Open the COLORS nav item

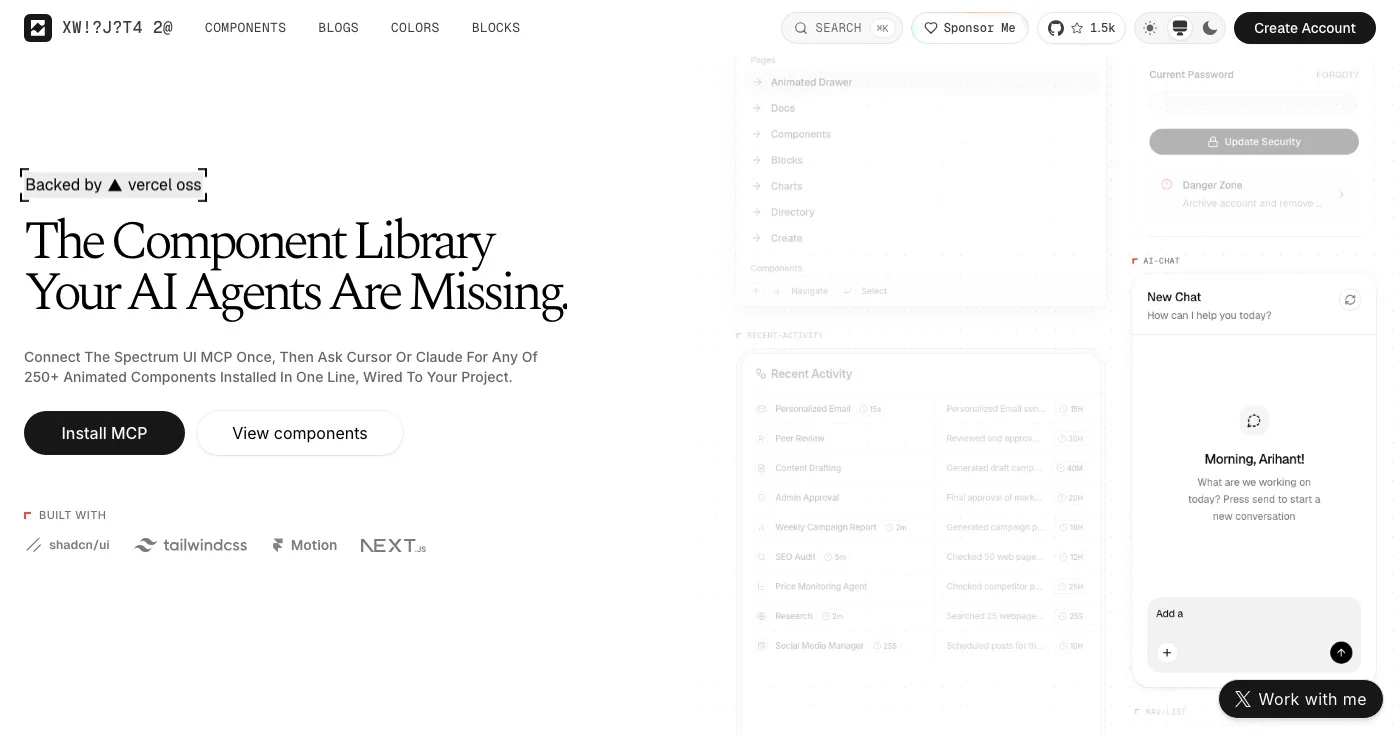point(415,28)
